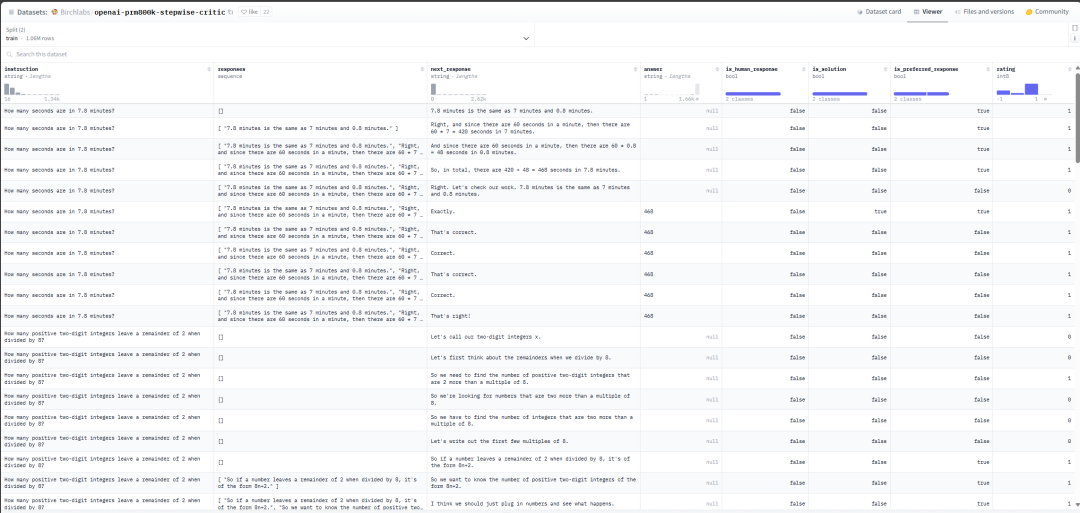Click the Datasets icon in the header
The image size is (1080, 513).
tap(11, 12)
